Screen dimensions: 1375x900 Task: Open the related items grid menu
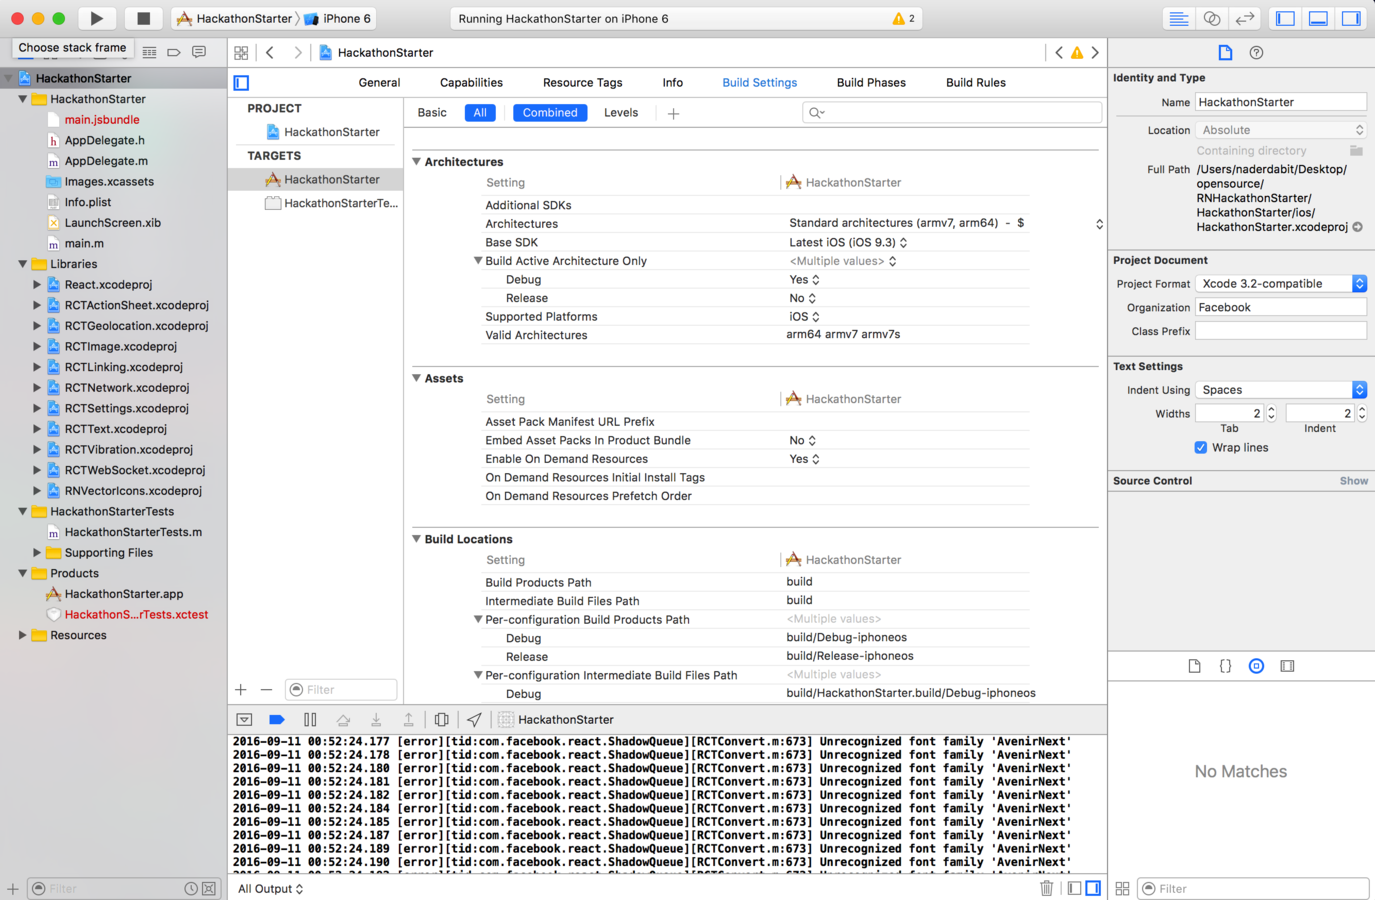coord(241,52)
